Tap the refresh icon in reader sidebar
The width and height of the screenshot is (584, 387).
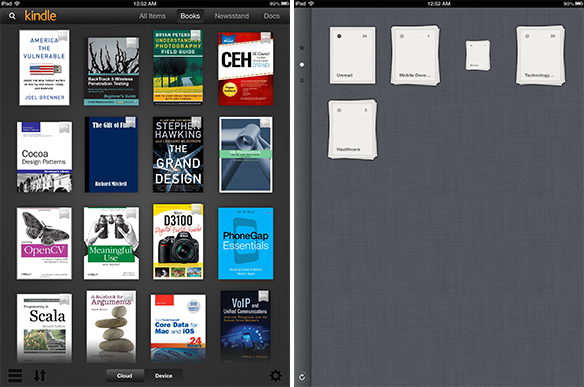click(x=302, y=377)
